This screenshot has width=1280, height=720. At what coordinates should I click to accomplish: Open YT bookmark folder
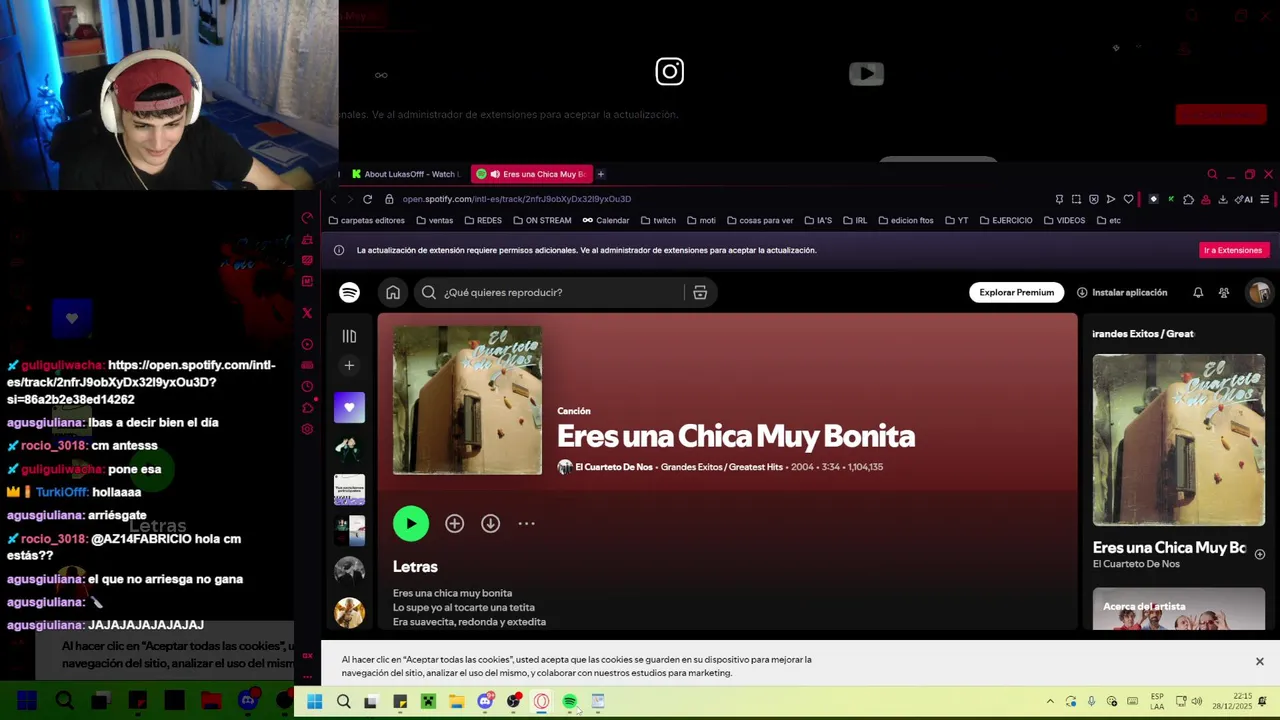click(x=956, y=220)
